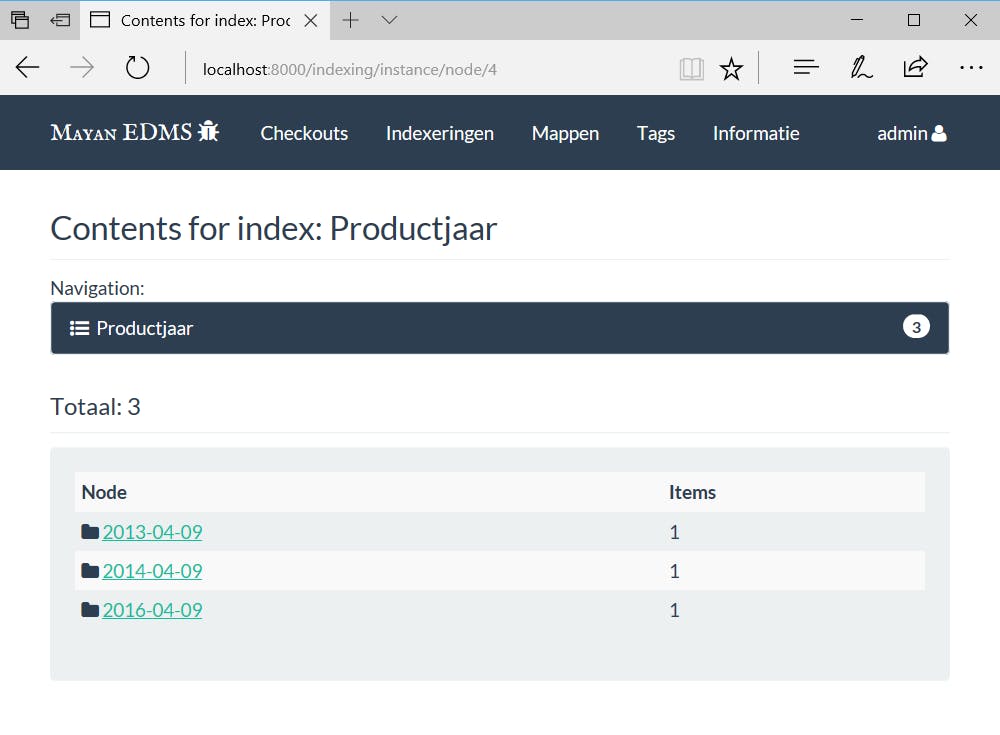Go to the Indexeringen menu
Image resolution: width=1000 pixels, height=735 pixels.
pos(440,133)
